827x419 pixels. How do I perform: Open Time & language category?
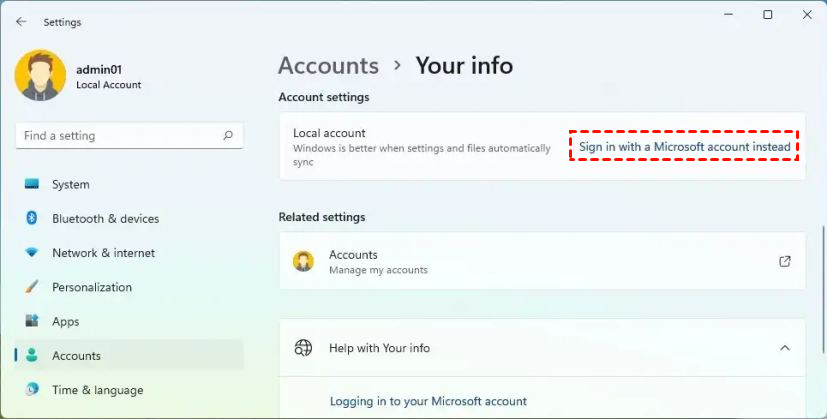click(x=97, y=390)
